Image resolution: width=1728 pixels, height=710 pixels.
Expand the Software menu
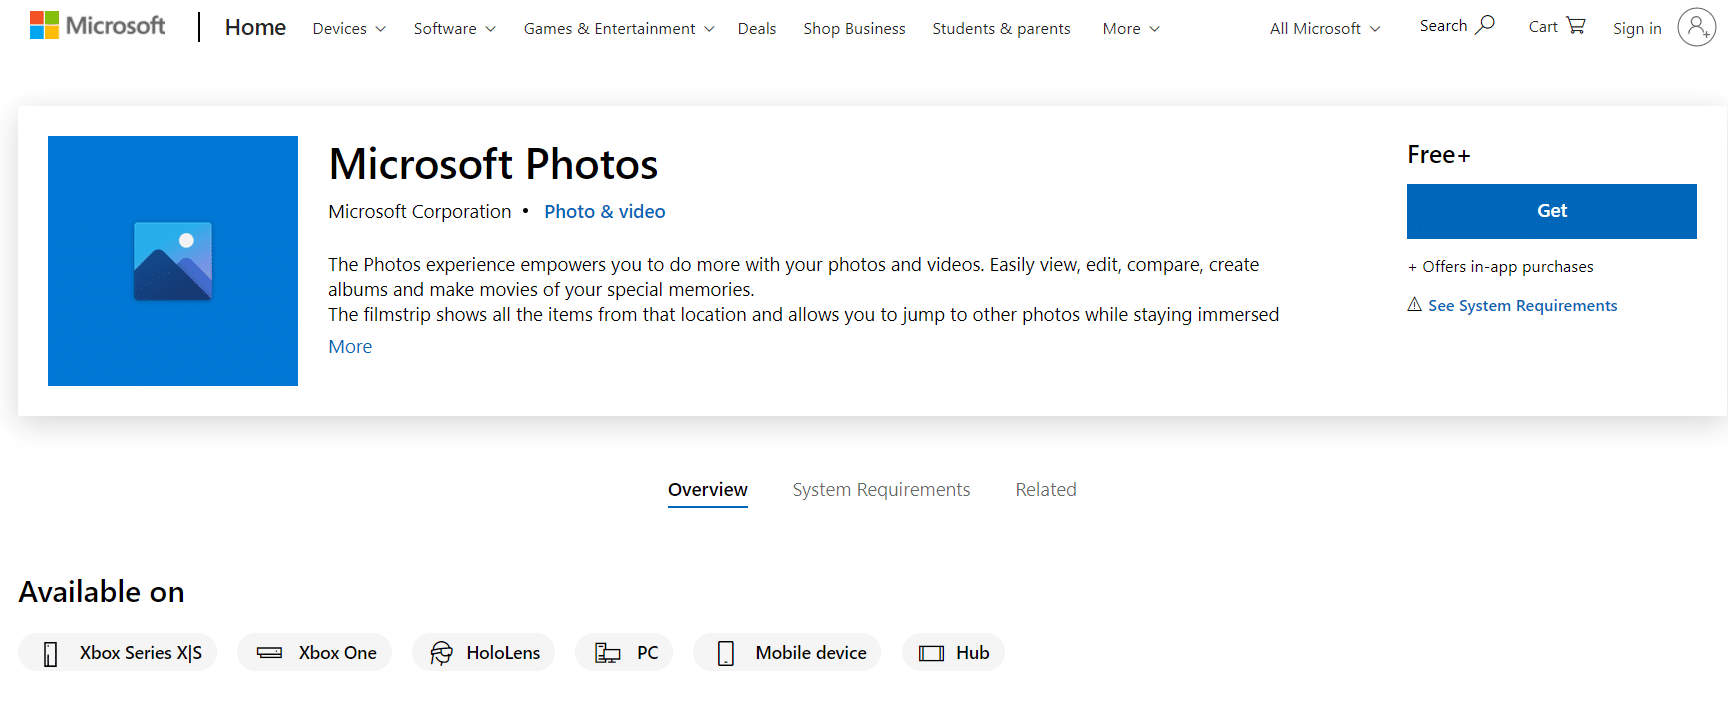click(x=455, y=29)
